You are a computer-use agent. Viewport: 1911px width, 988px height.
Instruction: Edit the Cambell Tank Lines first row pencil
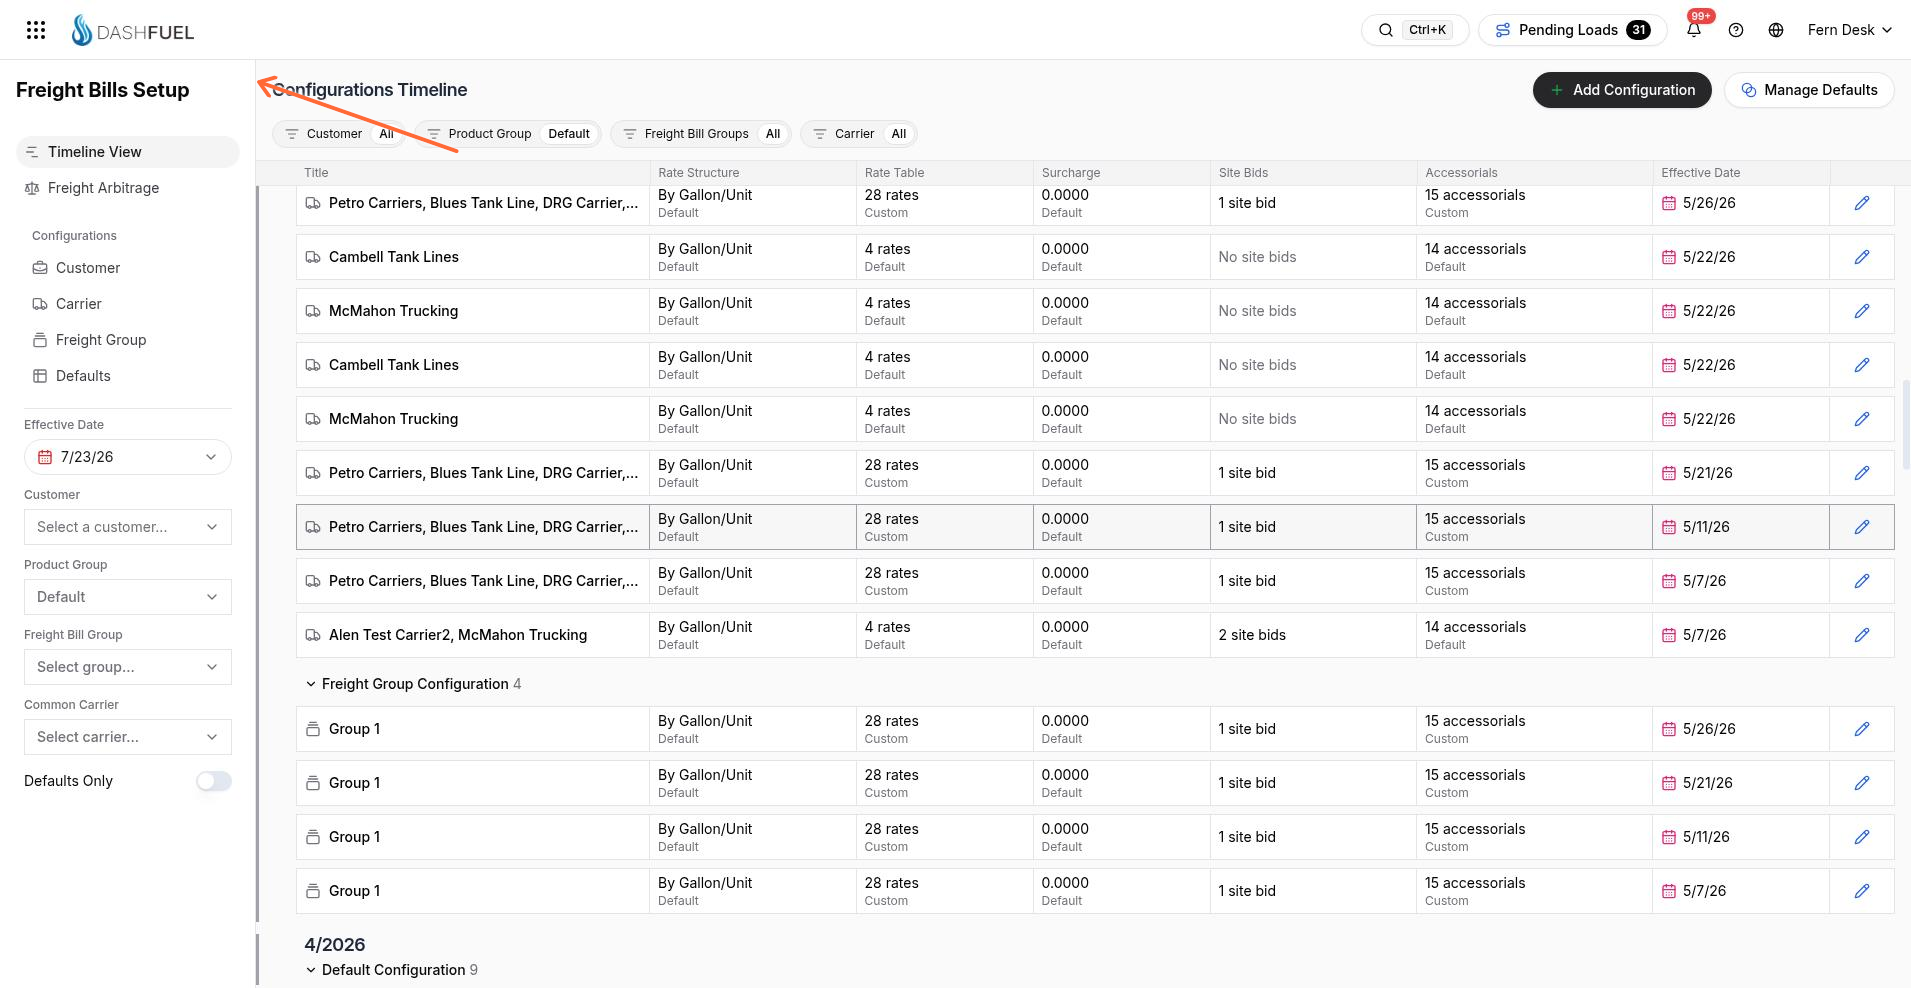1862,257
